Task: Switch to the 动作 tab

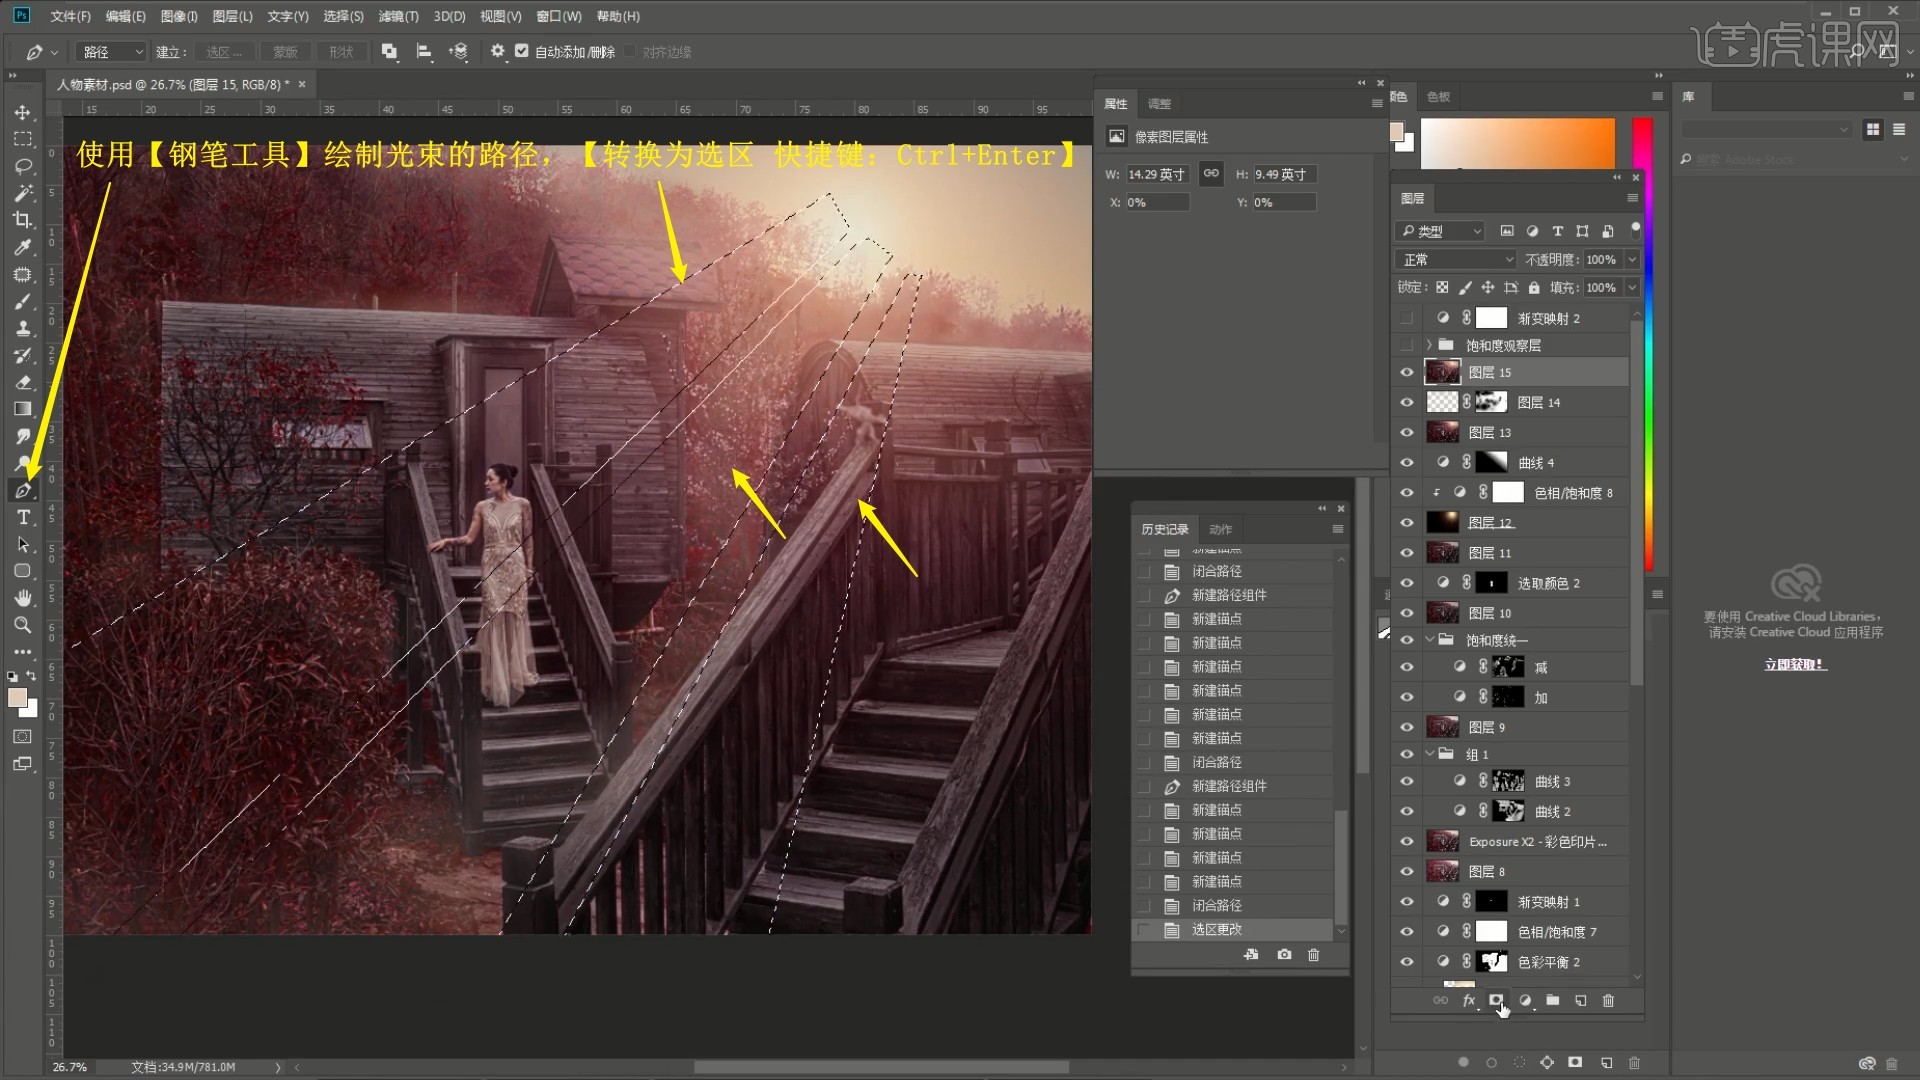Action: point(1220,529)
